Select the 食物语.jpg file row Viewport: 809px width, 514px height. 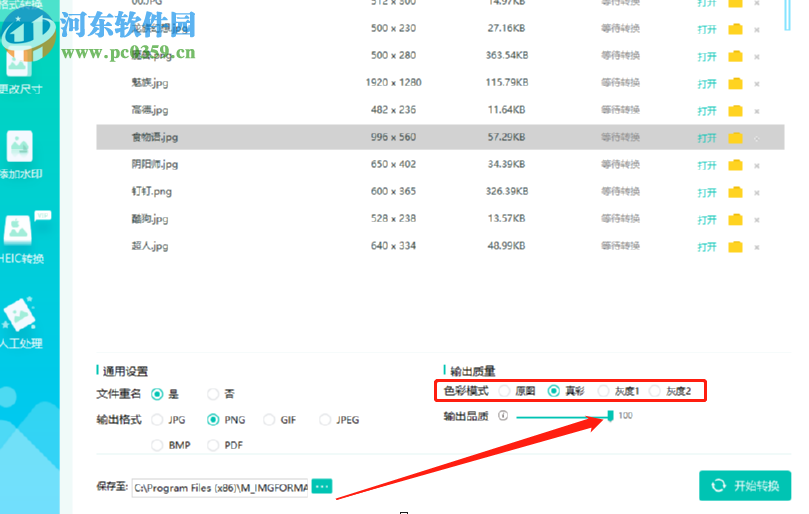point(440,137)
